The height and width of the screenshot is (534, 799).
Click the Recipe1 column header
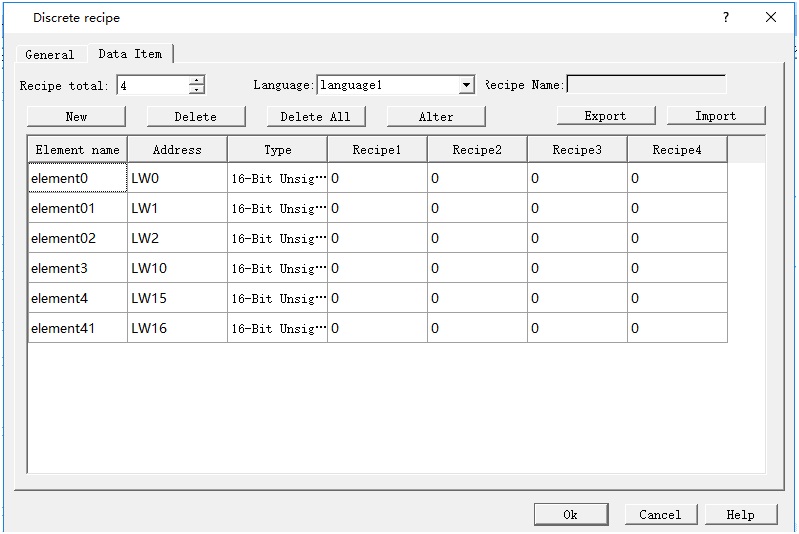point(377,150)
